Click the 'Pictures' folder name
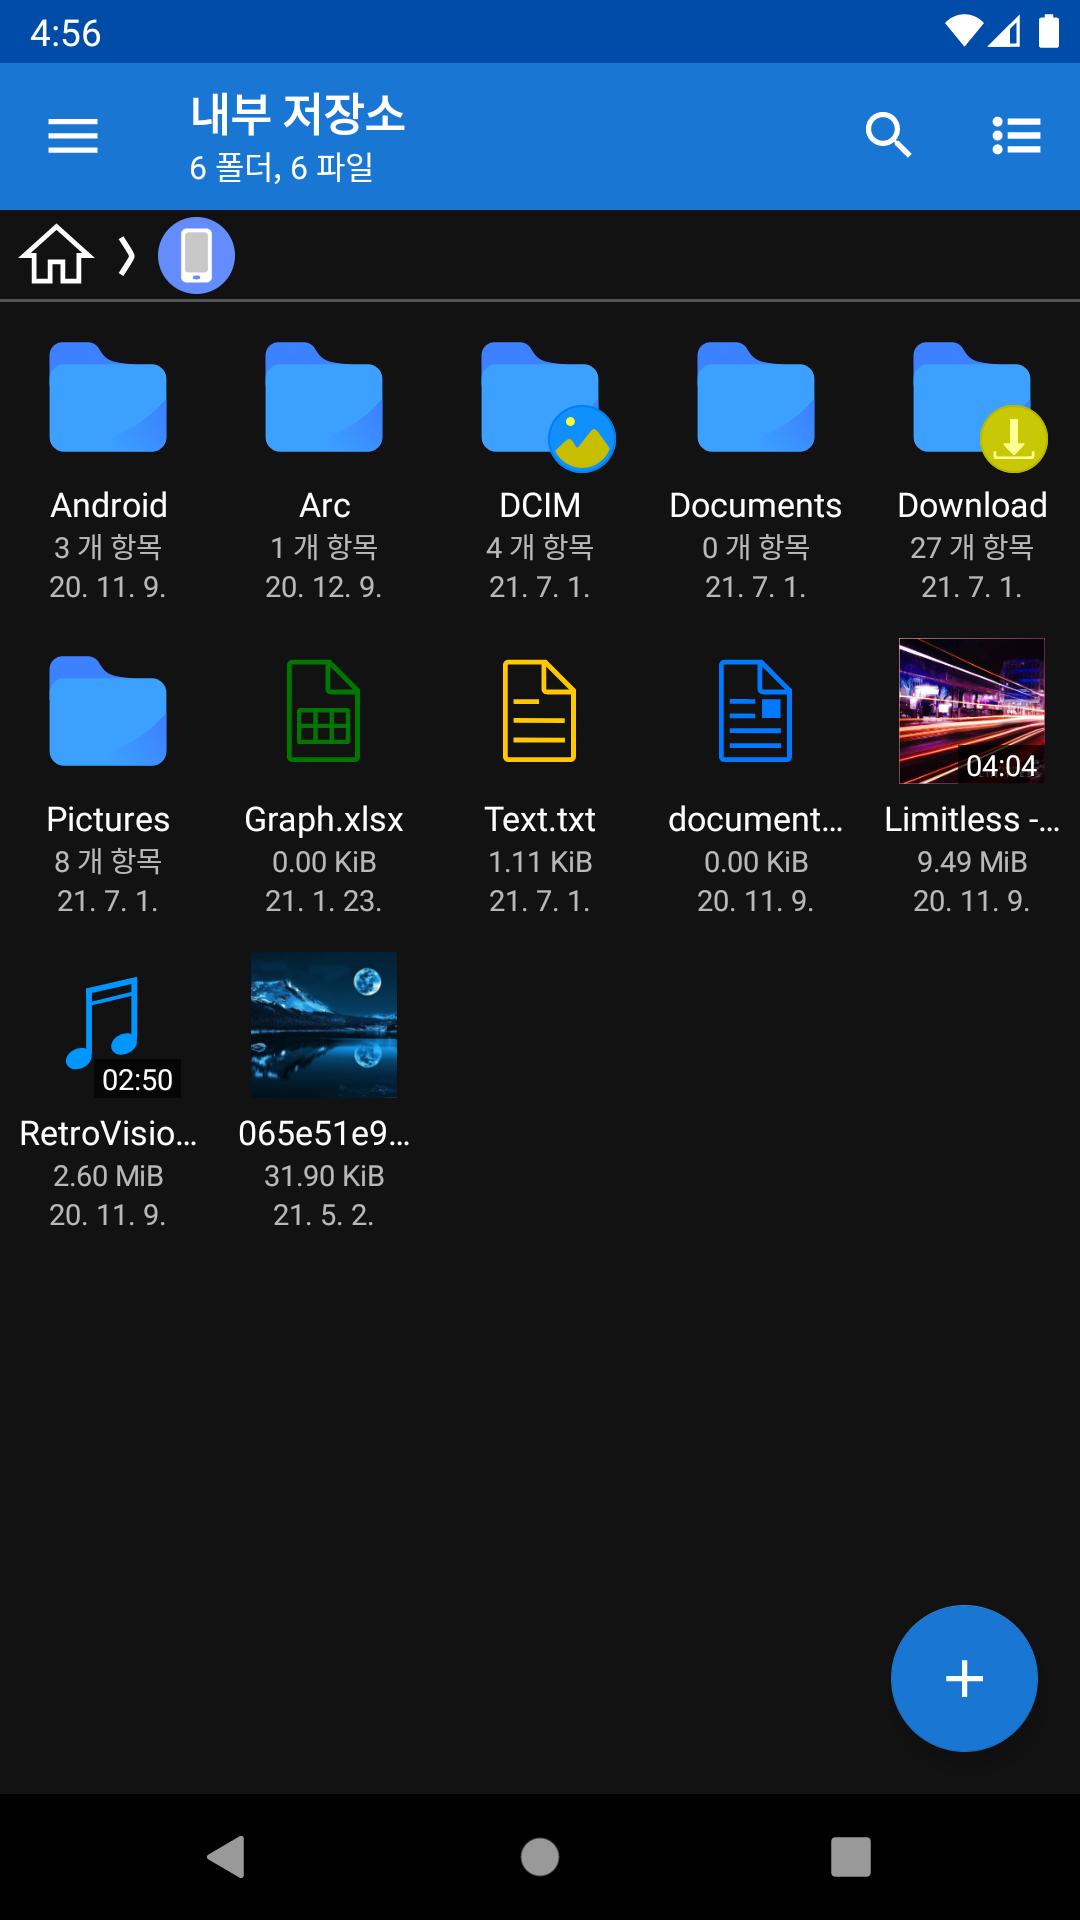 pos(108,820)
